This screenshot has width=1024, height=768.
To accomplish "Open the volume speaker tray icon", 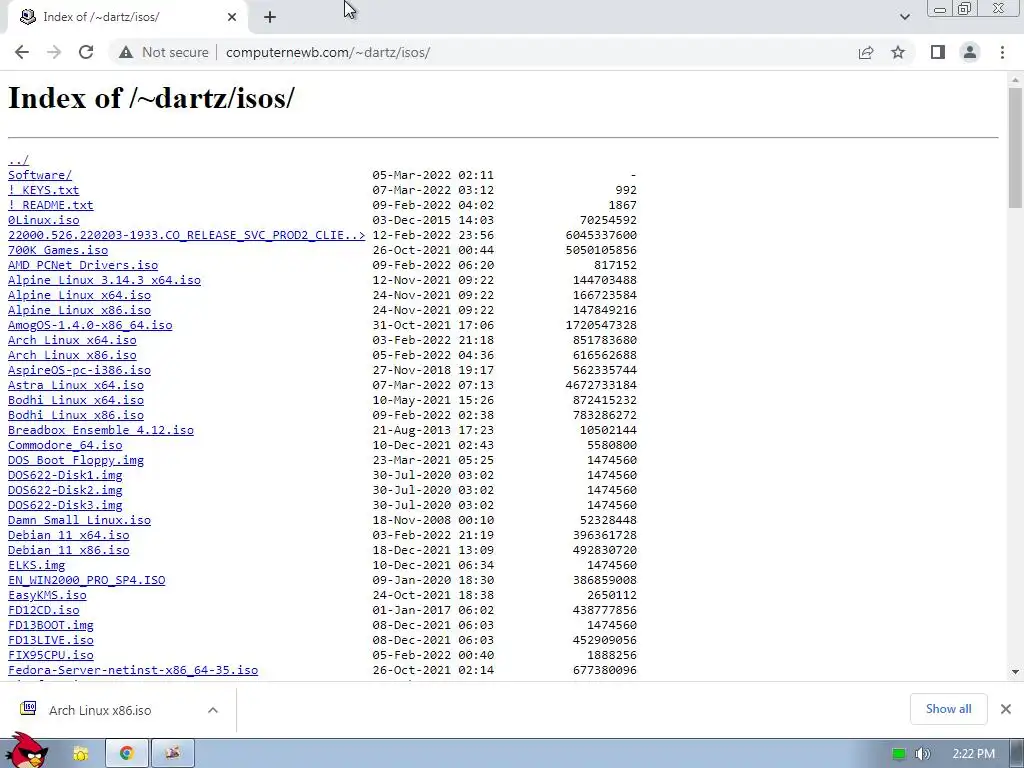I will pyautogui.click(x=922, y=754).
